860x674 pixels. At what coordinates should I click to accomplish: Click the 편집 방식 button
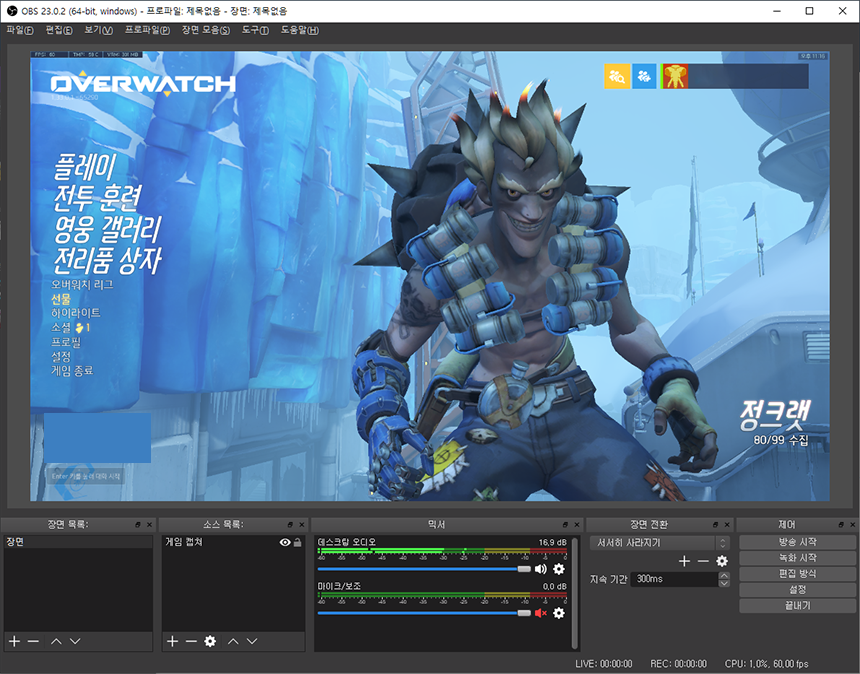pyautogui.click(x=797, y=574)
